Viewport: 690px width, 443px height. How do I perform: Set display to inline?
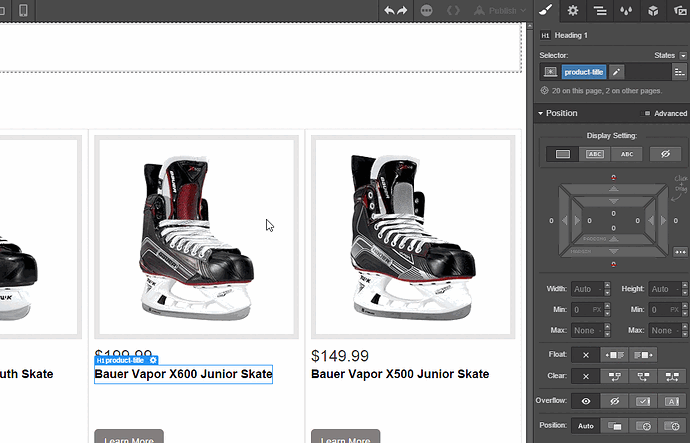click(x=627, y=154)
